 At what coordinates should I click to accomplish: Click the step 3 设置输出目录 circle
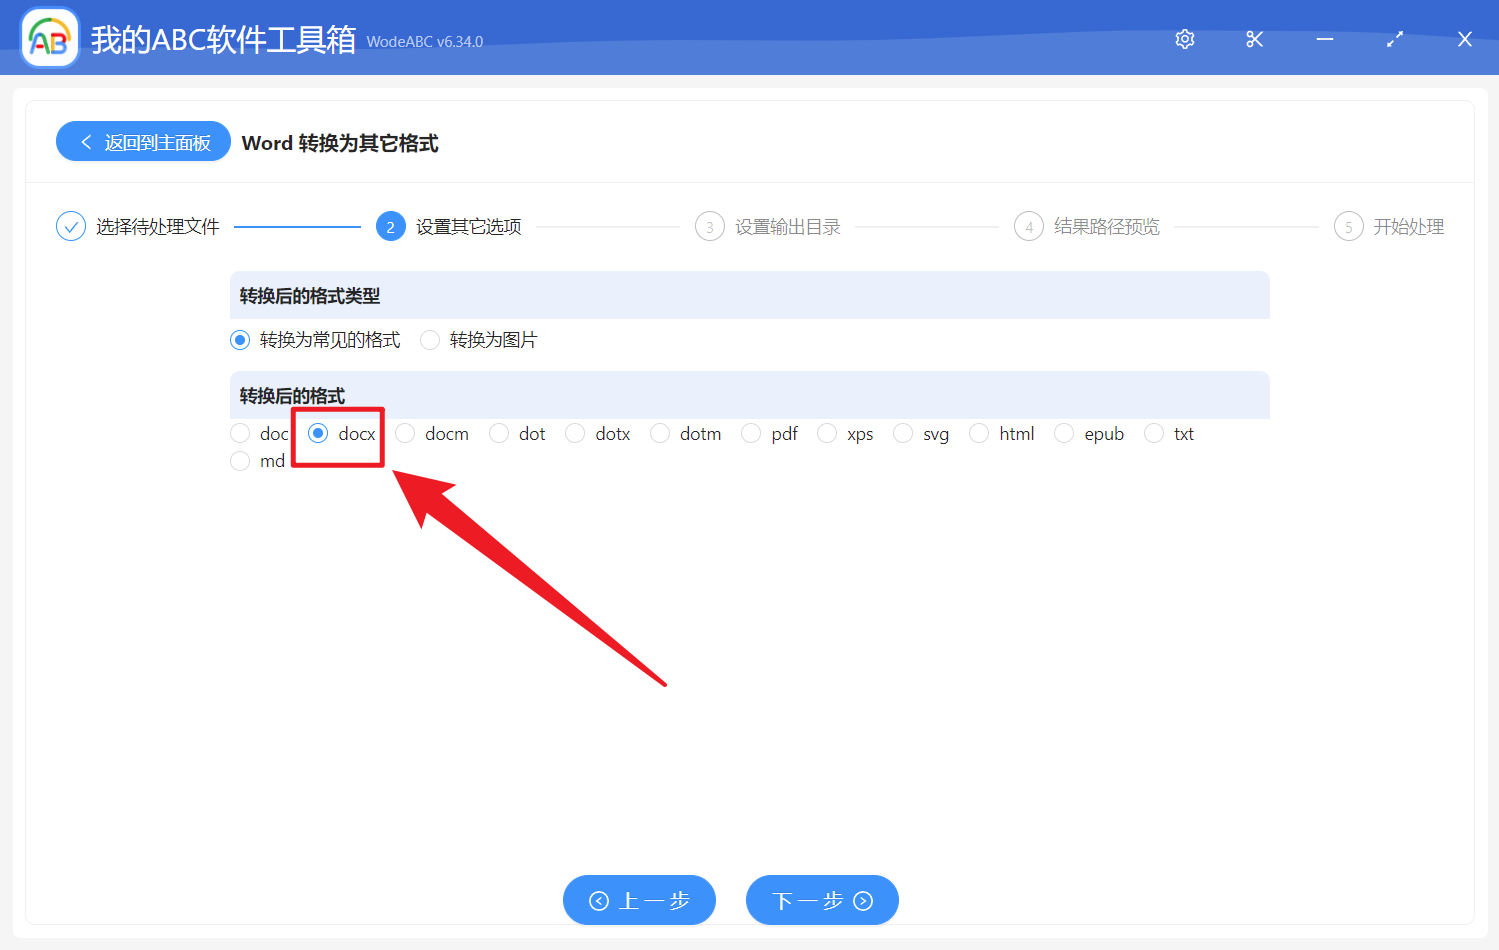(709, 226)
